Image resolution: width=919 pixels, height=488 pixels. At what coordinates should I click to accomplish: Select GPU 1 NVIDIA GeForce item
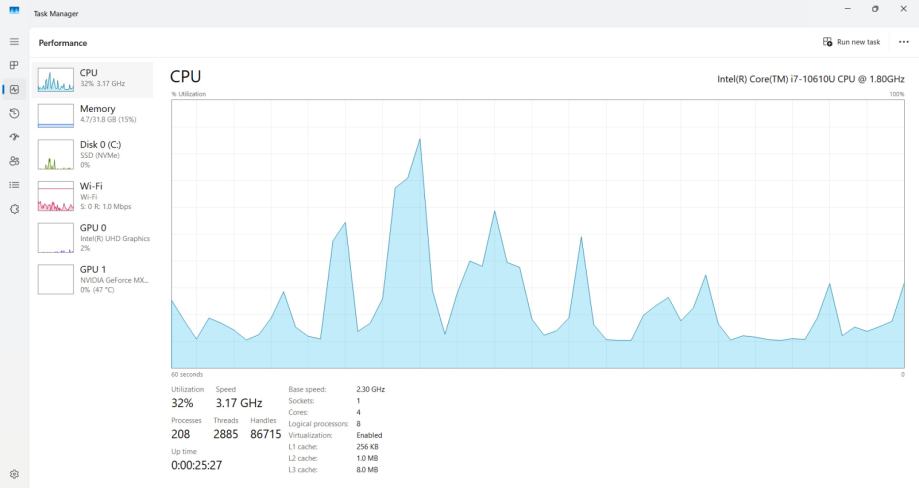[93, 279]
